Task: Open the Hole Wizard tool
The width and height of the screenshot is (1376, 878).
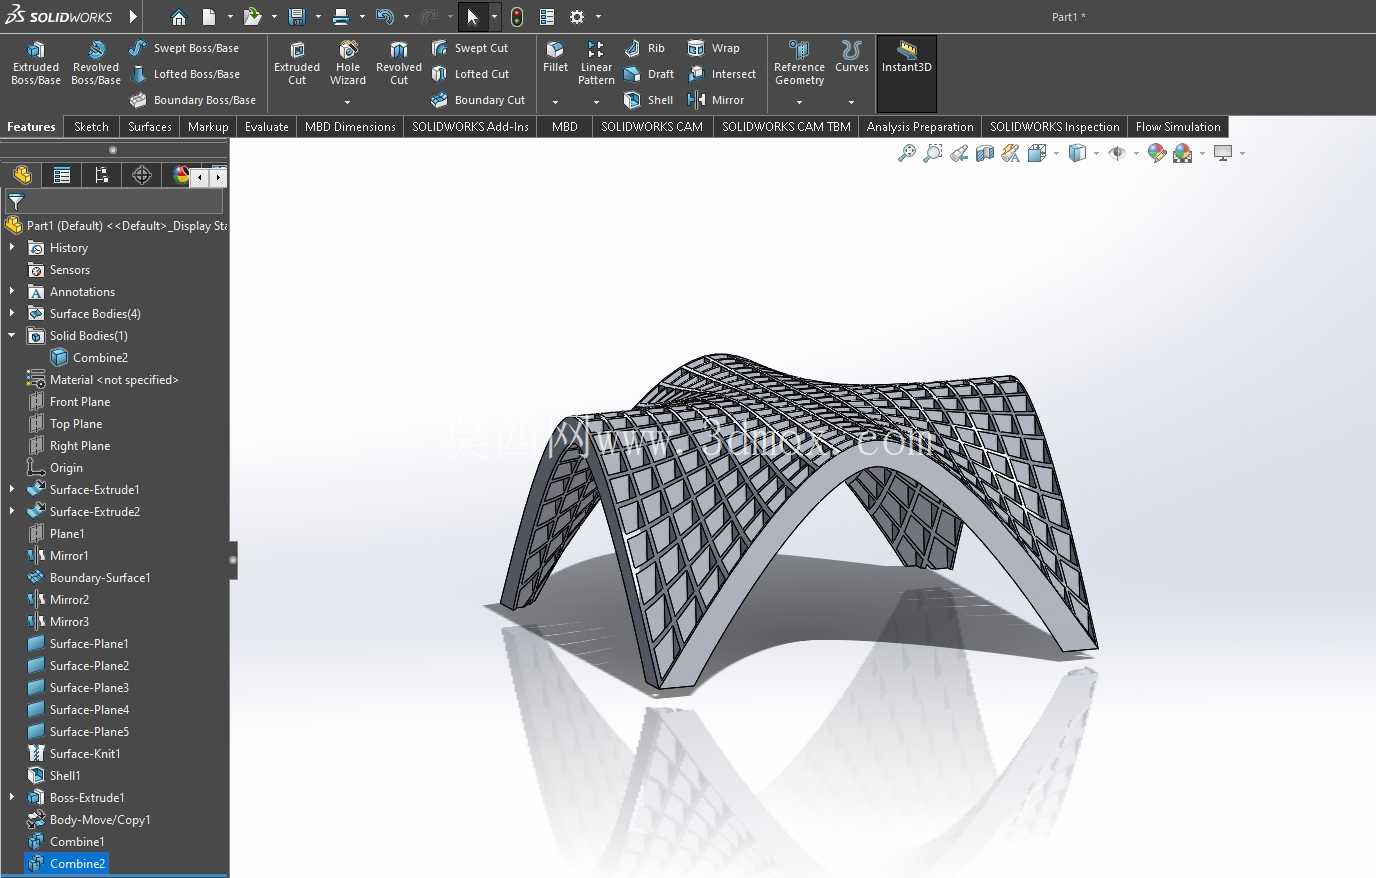Action: (x=348, y=63)
